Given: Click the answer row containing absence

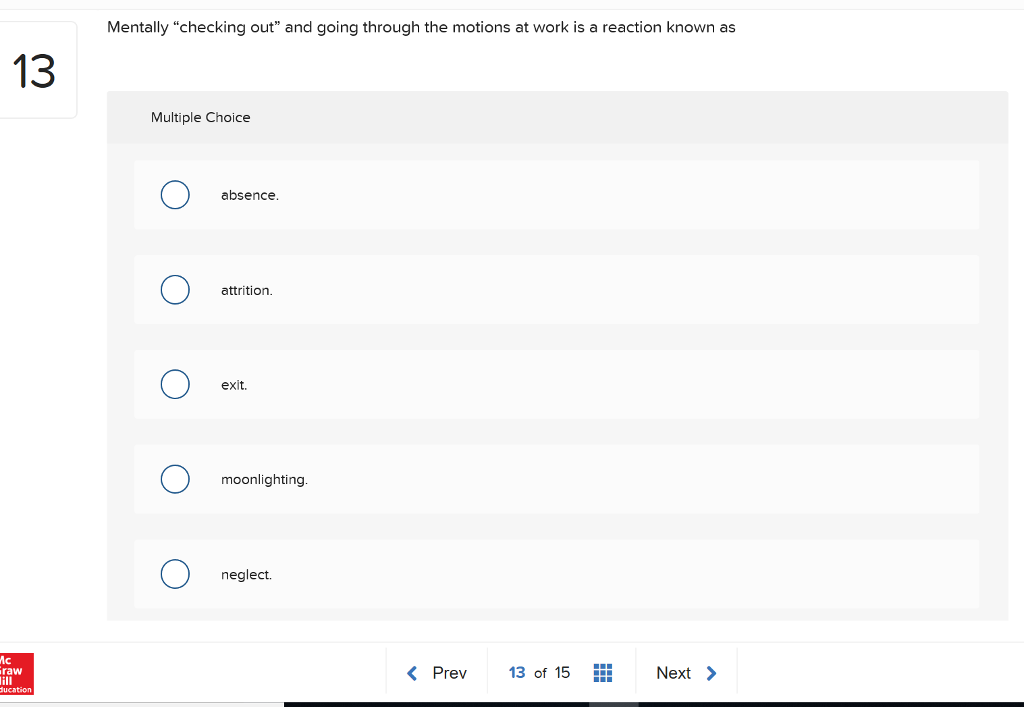Looking at the screenshot, I should click(x=556, y=194).
